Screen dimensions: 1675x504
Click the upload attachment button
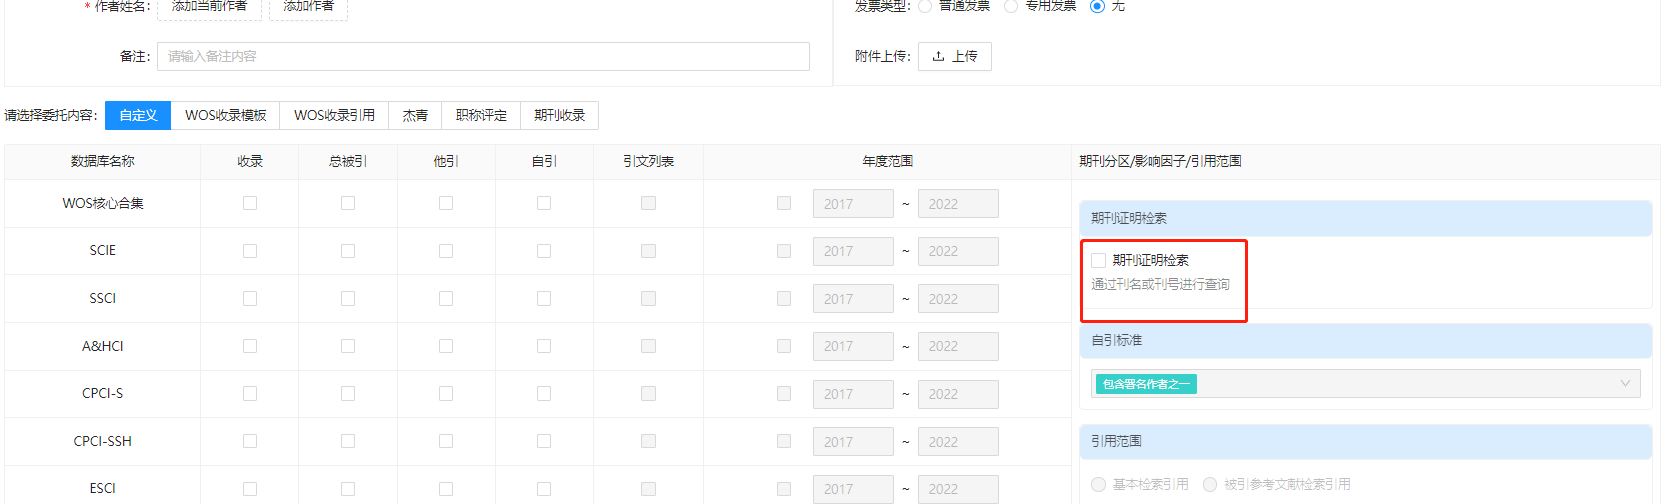pyautogui.click(x=954, y=57)
